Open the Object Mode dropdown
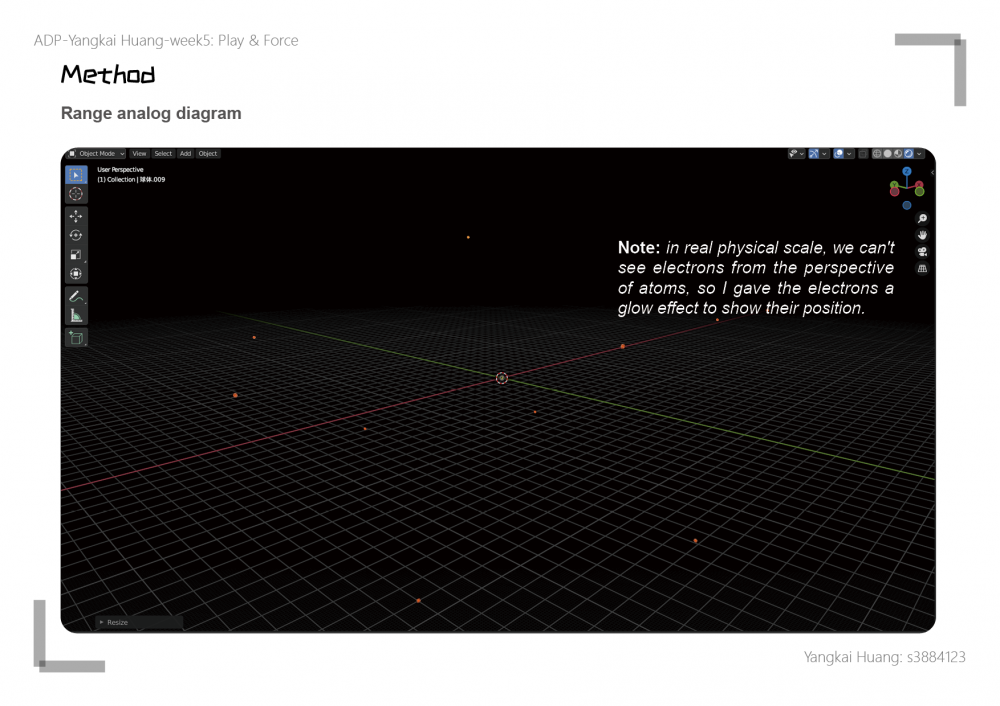This screenshot has height=706, width=1000. tap(97, 154)
